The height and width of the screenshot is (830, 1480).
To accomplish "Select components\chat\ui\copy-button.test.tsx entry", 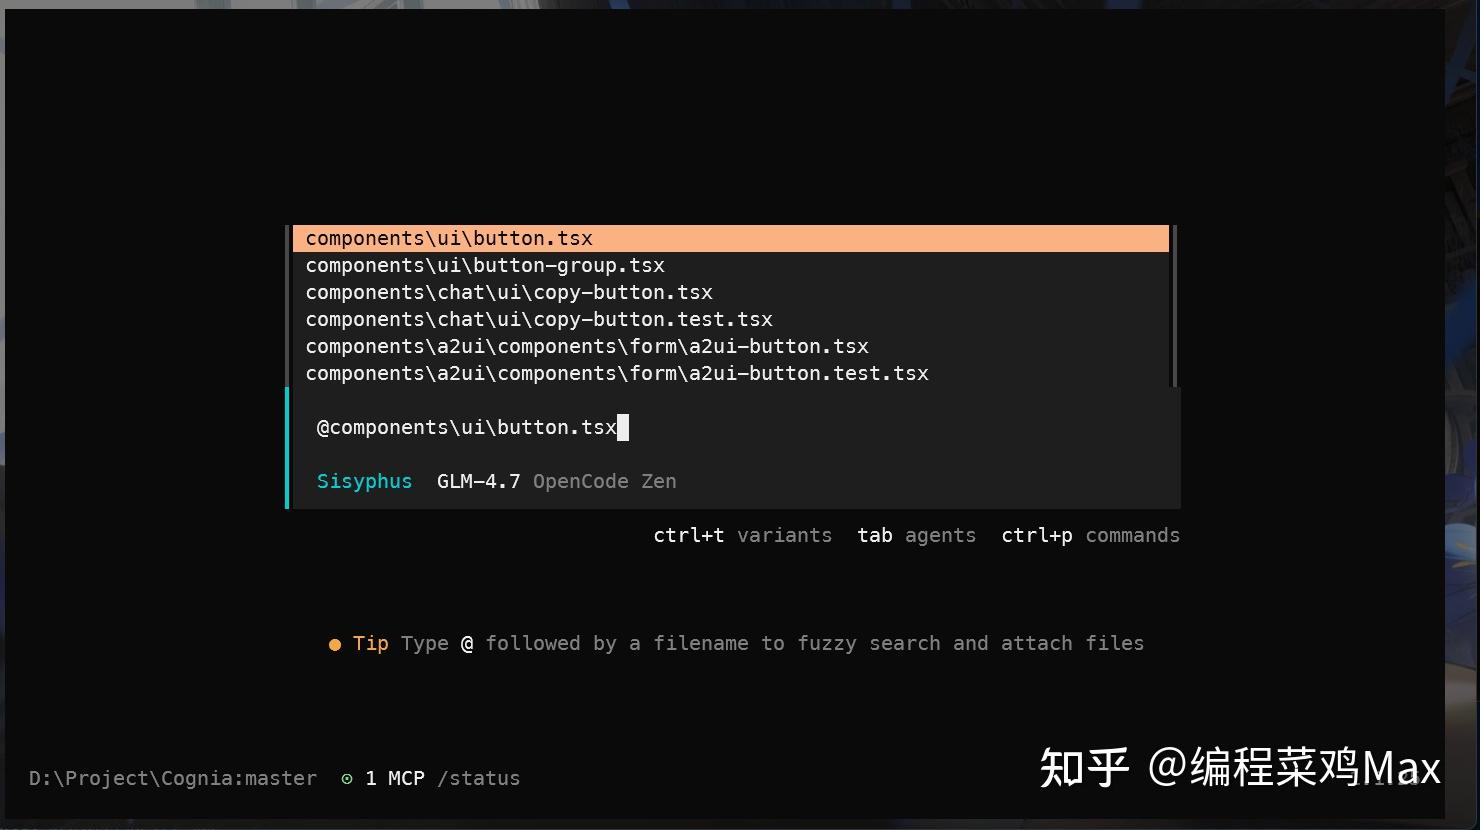I will (x=731, y=319).
